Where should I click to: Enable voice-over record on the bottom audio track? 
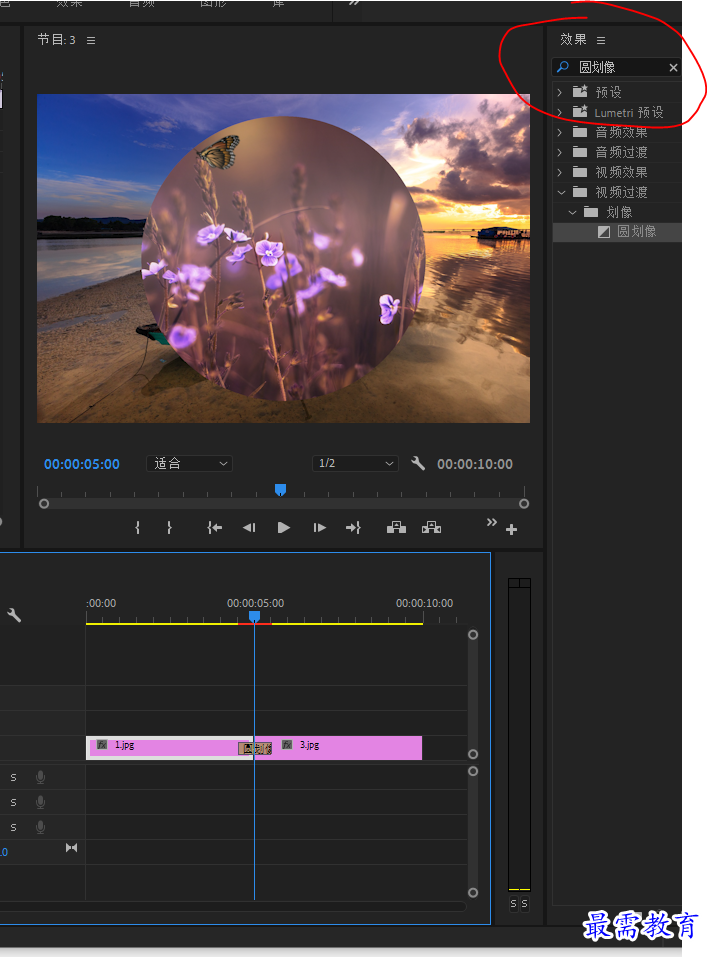click(x=40, y=827)
